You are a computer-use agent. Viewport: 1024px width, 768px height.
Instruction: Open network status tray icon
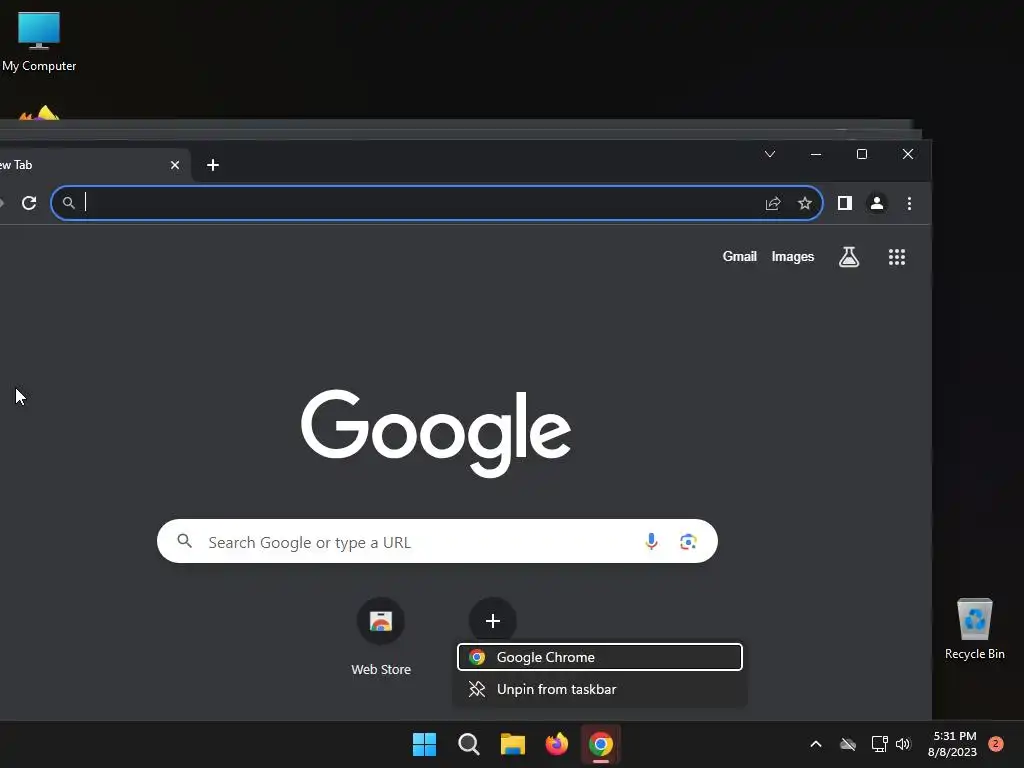(879, 744)
